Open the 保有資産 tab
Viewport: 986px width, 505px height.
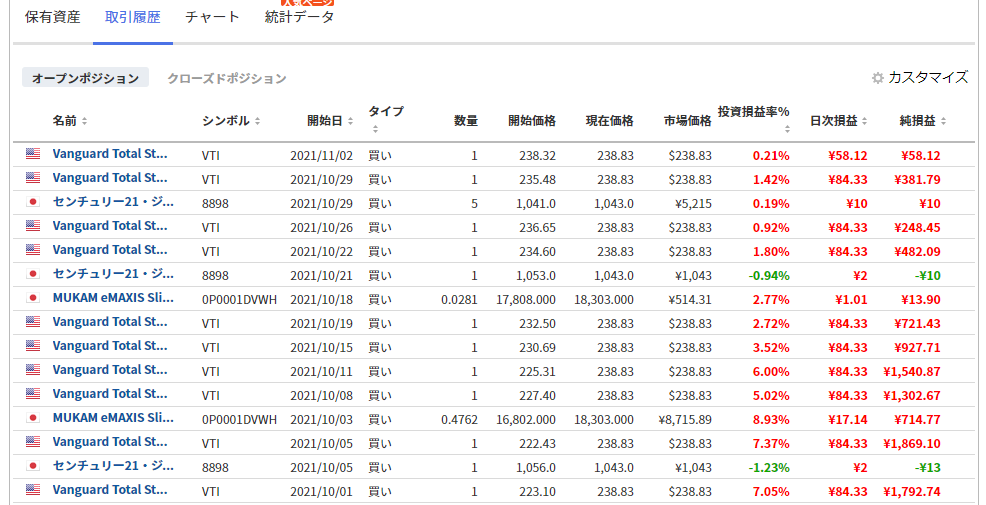[53, 17]
